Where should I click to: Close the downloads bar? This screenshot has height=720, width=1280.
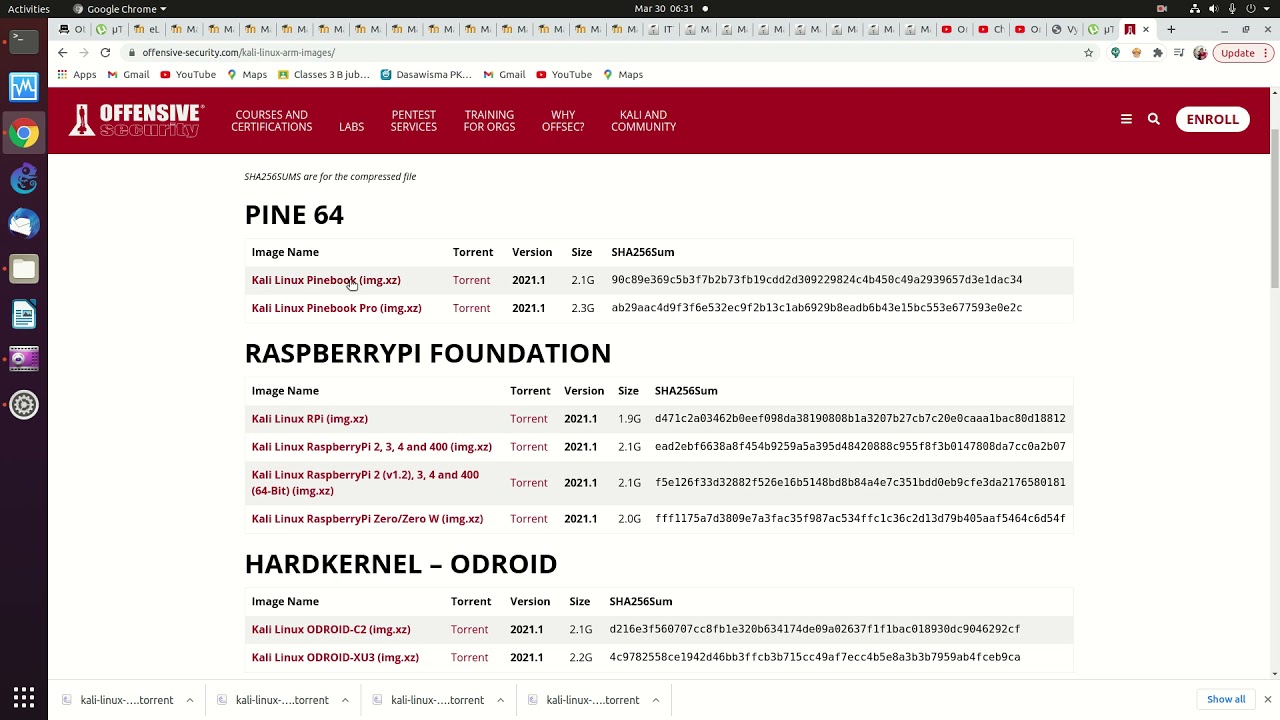pos(1267,699)
